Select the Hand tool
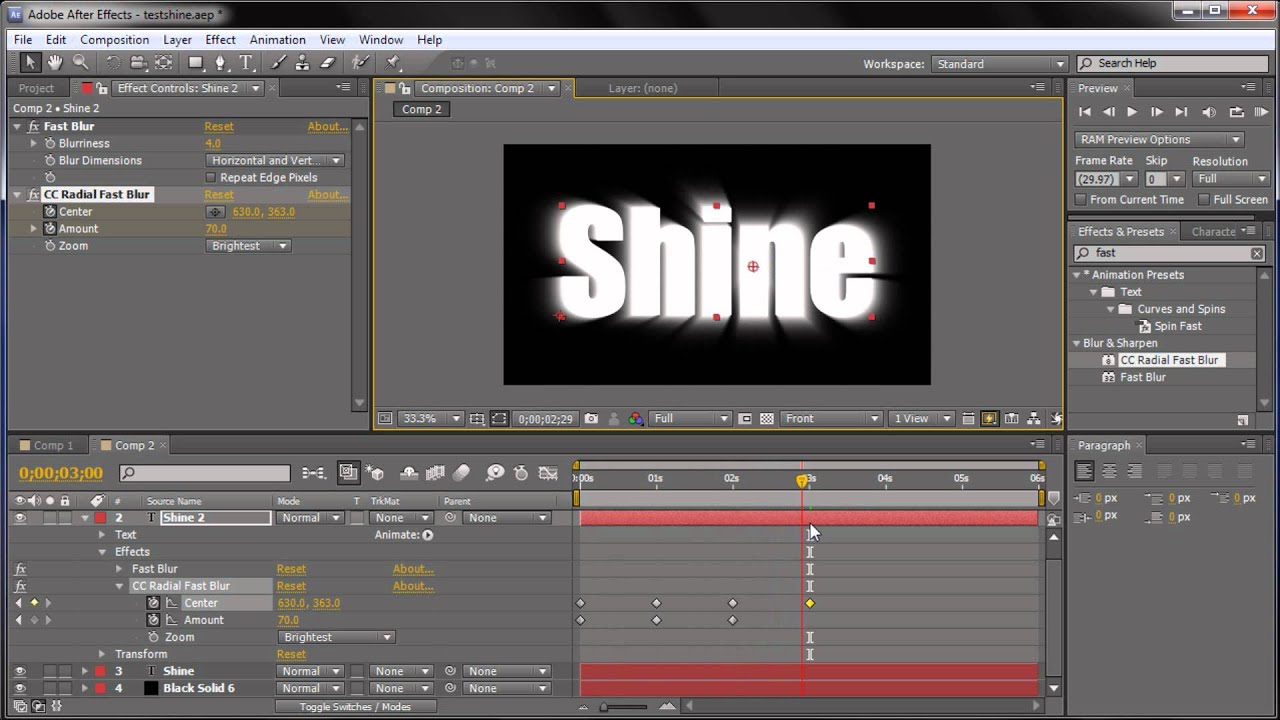1280x720 pixels. (55, 62)
